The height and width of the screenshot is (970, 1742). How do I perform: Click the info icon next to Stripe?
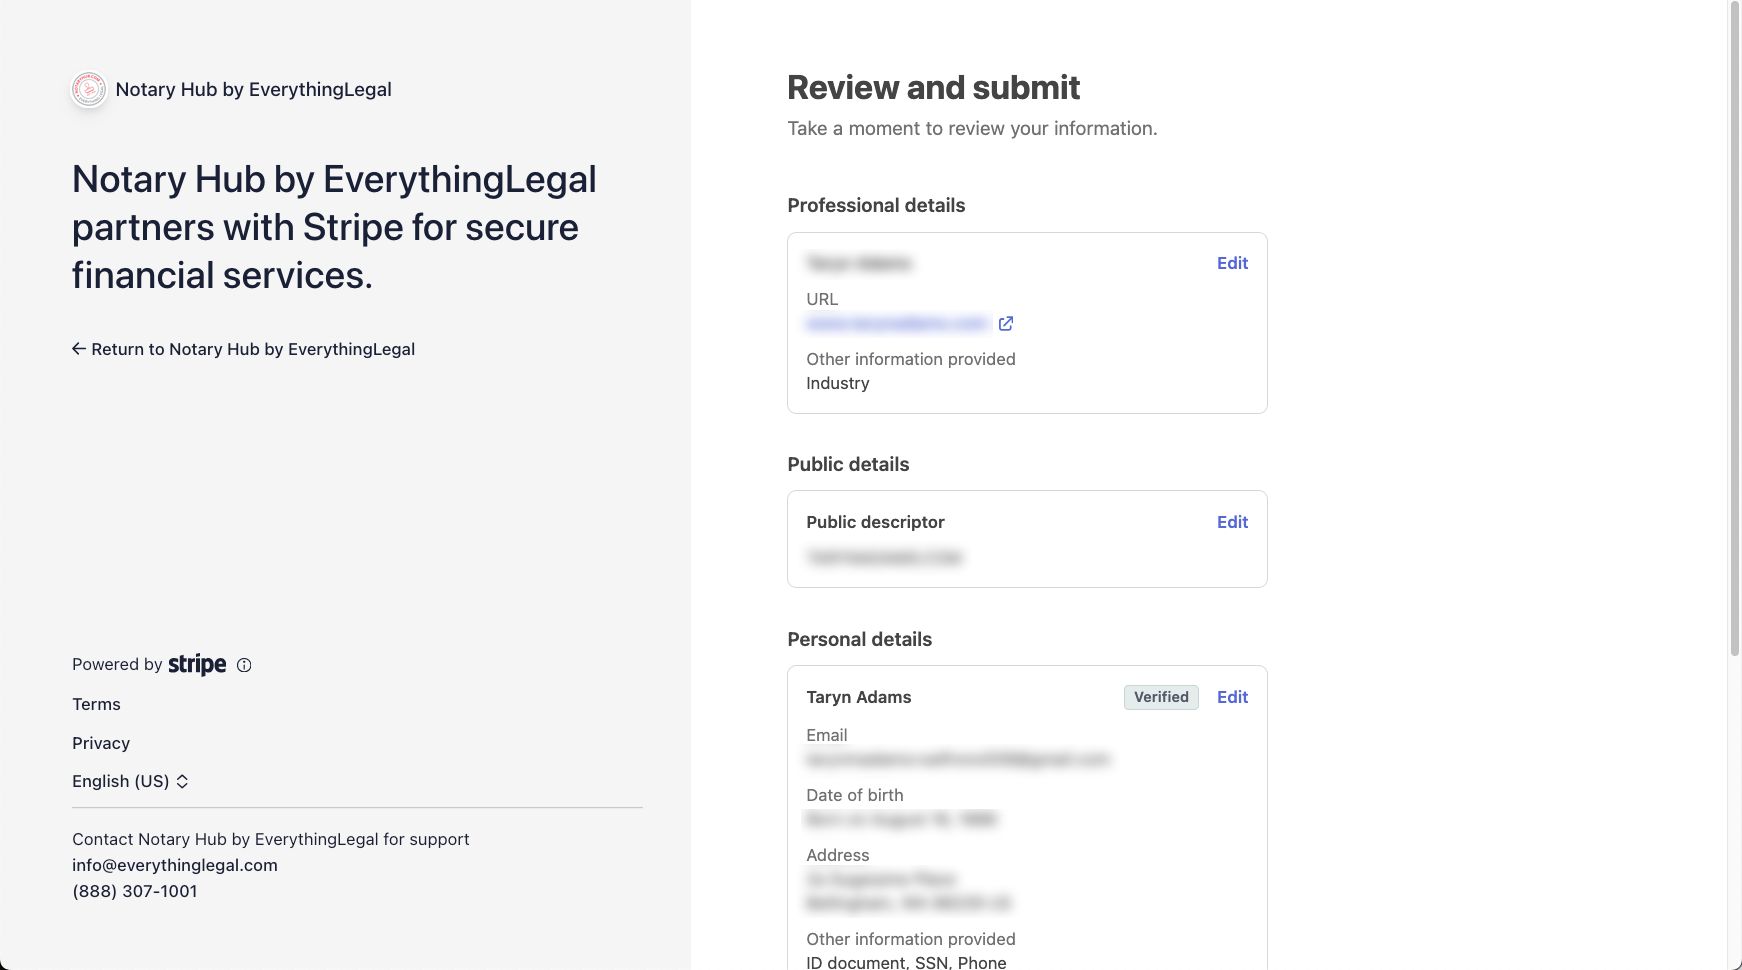244,665
